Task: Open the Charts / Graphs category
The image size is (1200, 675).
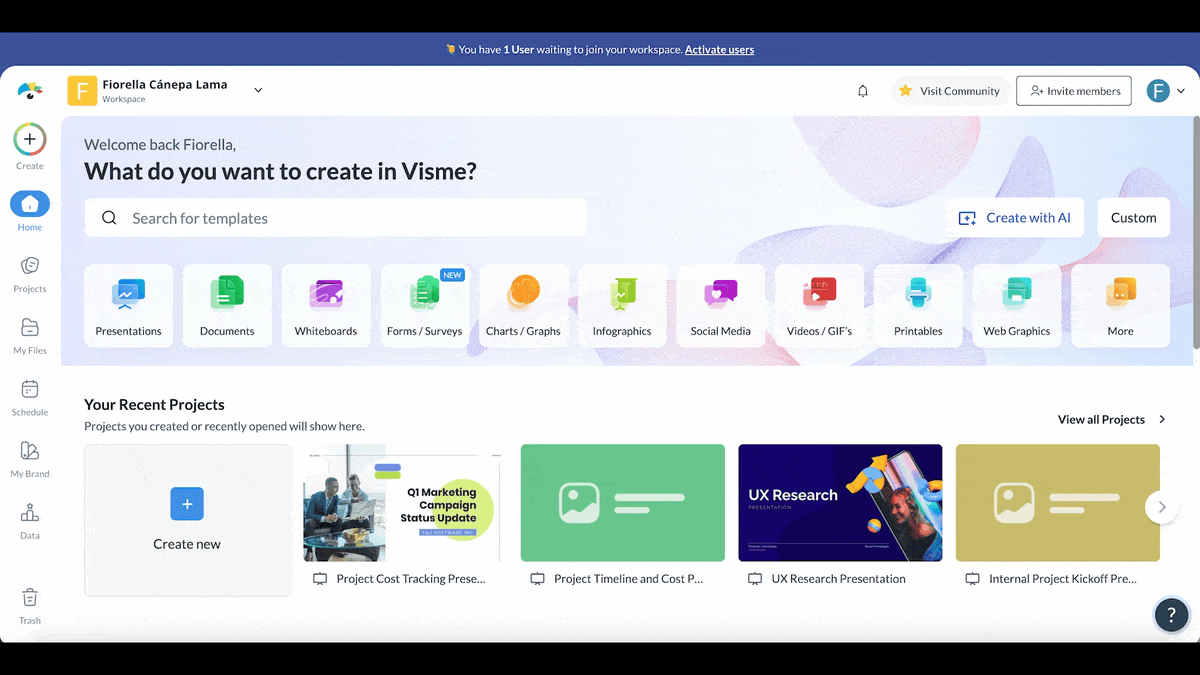Action: [524, 305]
